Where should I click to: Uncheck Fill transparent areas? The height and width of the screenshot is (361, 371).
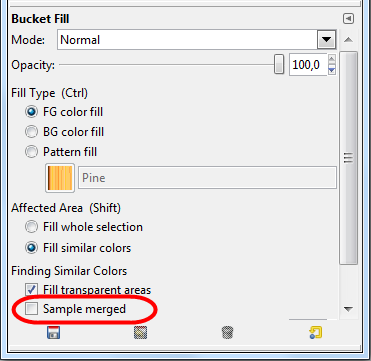pyautogui.click(x=32, y=289)
